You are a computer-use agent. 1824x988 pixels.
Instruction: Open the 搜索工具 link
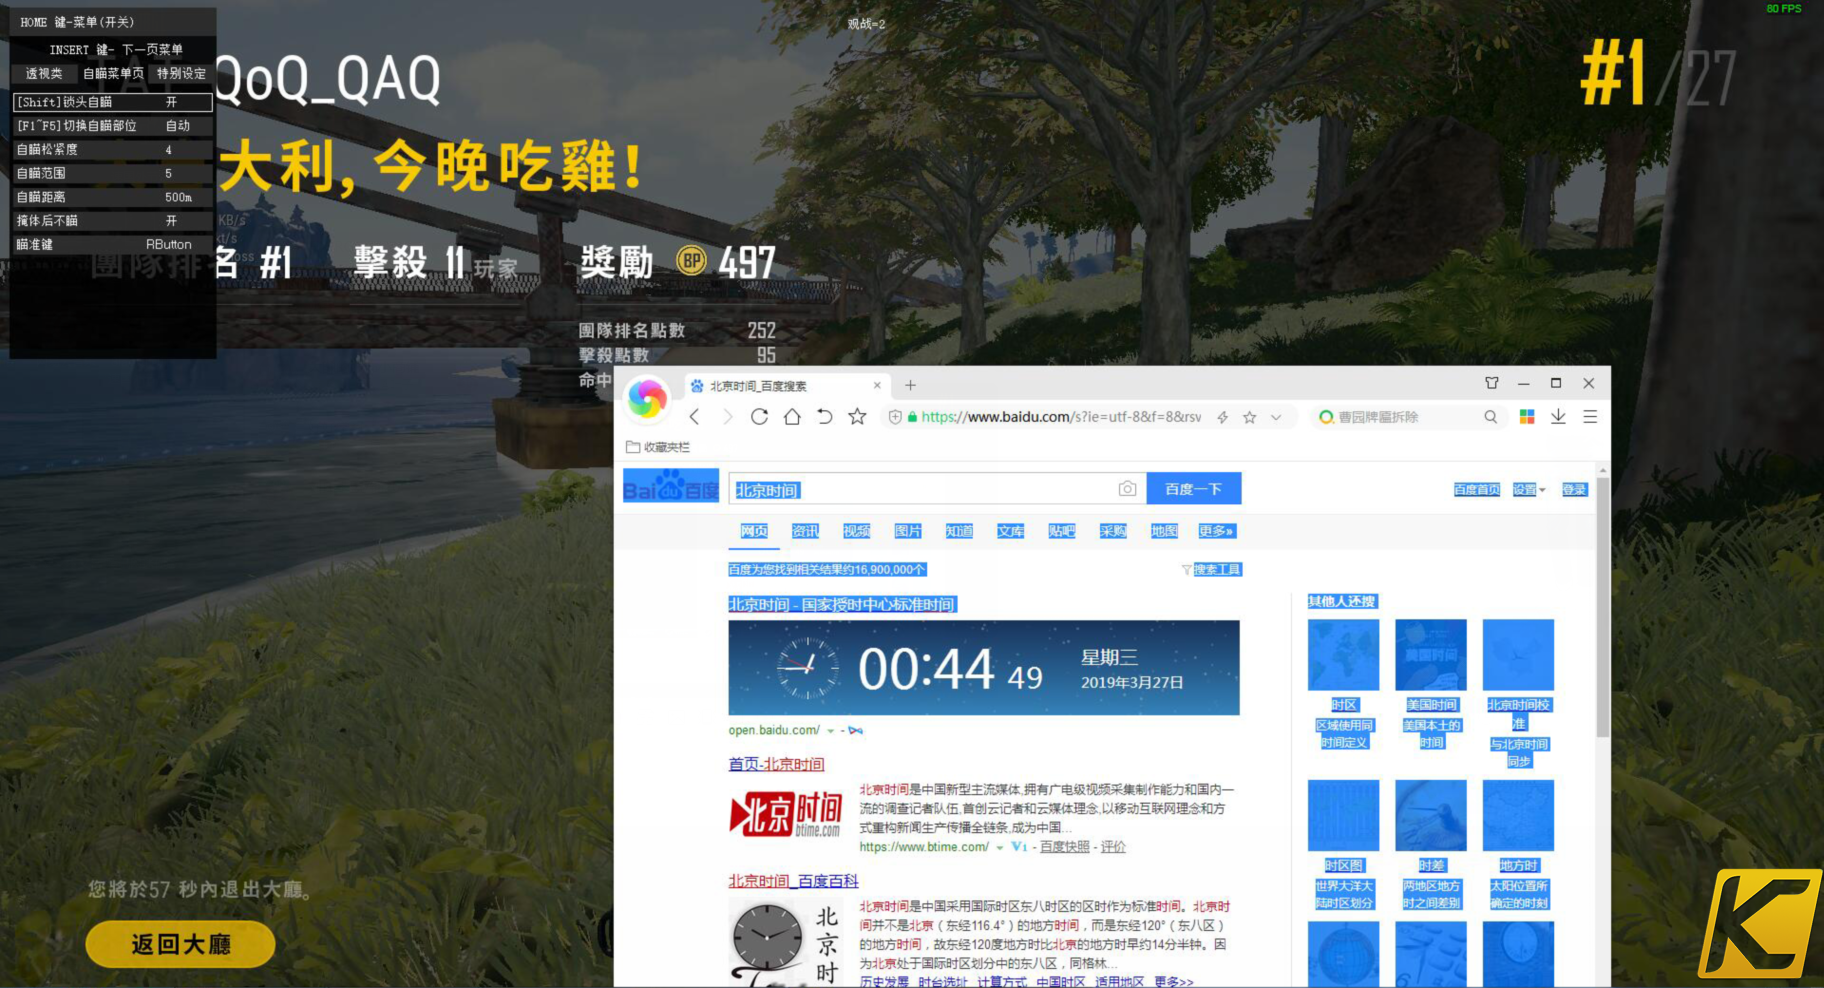click(x=1217, y=570)
